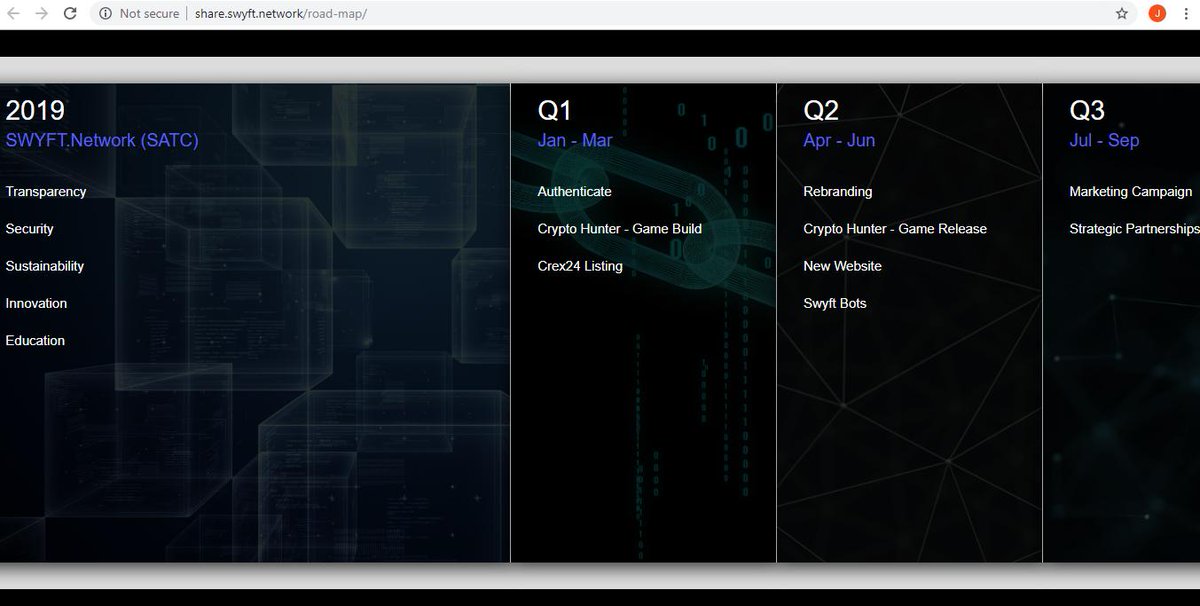The height and width of the screenshot is (606, 1200).
Task: Bookmark this page with star icon
Action: 1122,14
